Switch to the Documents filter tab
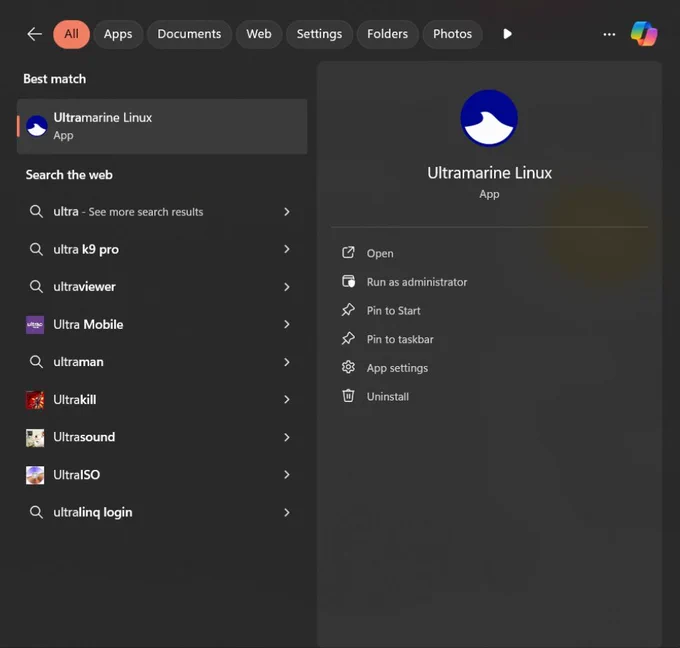Screen dimensions: 680x648 [189, 34]
